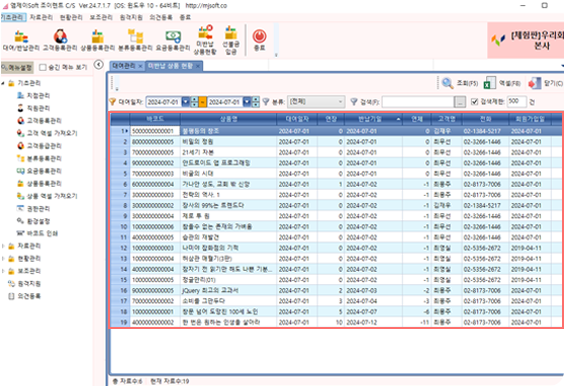565x387 pixels.
Task: Select 지점관리 in the sidebar tree
Action: [34, 95]
